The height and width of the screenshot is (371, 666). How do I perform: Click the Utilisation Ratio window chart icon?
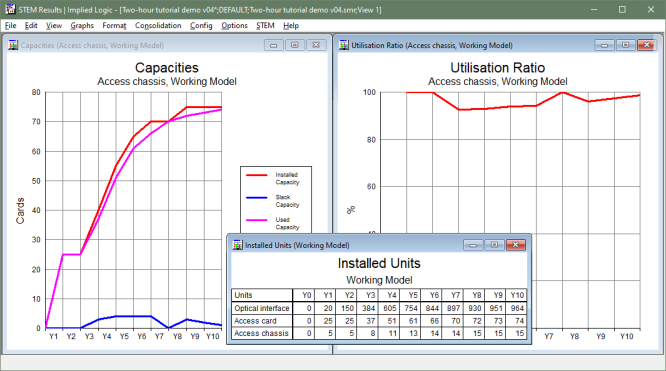[x=344, y=45]
